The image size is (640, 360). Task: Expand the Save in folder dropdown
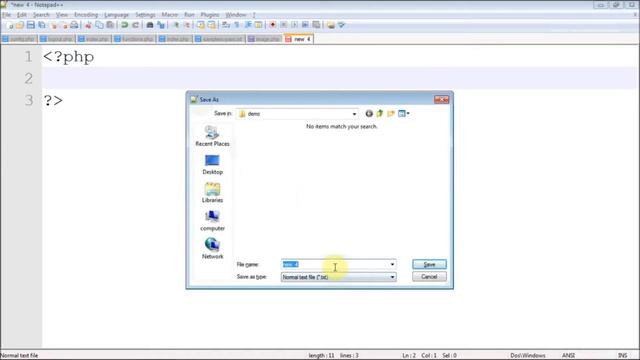point(354,114)
